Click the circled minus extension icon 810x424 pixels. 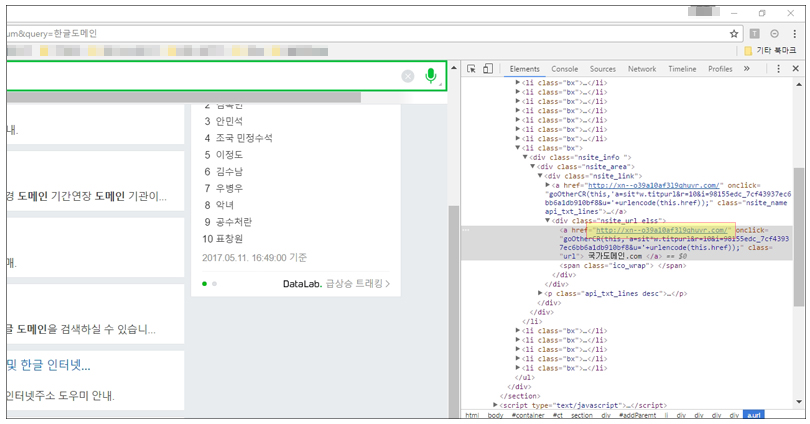click(x=774, y=34)
